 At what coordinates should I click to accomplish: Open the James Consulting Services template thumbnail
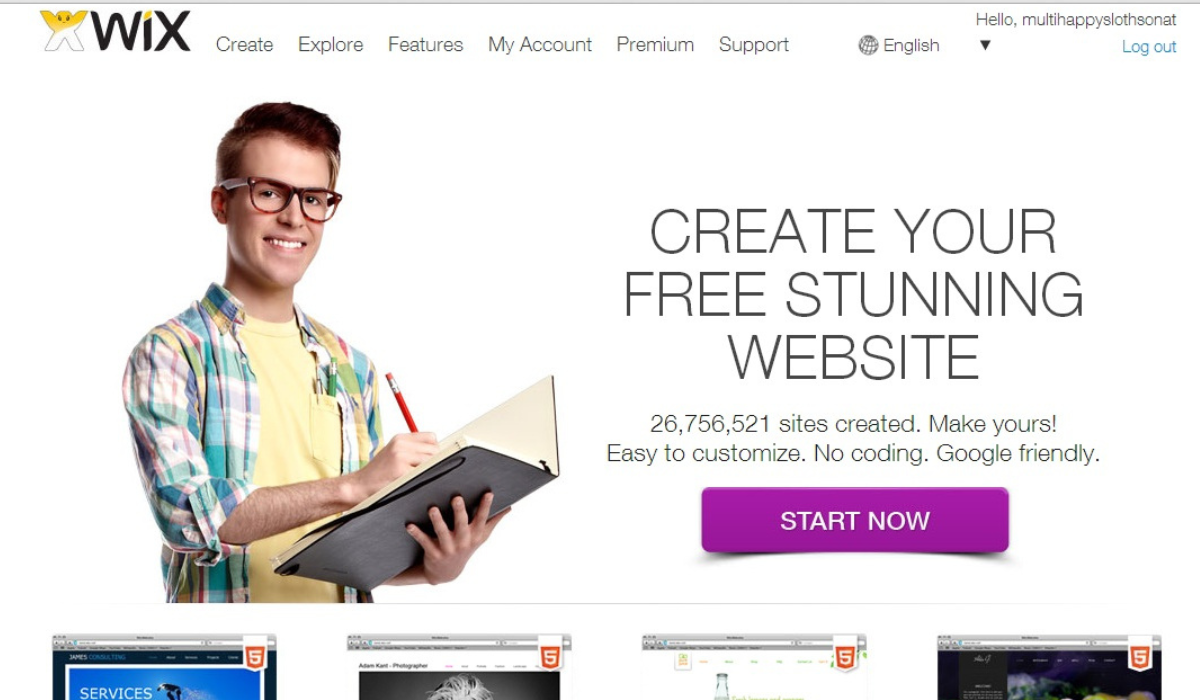click(165, 667)
